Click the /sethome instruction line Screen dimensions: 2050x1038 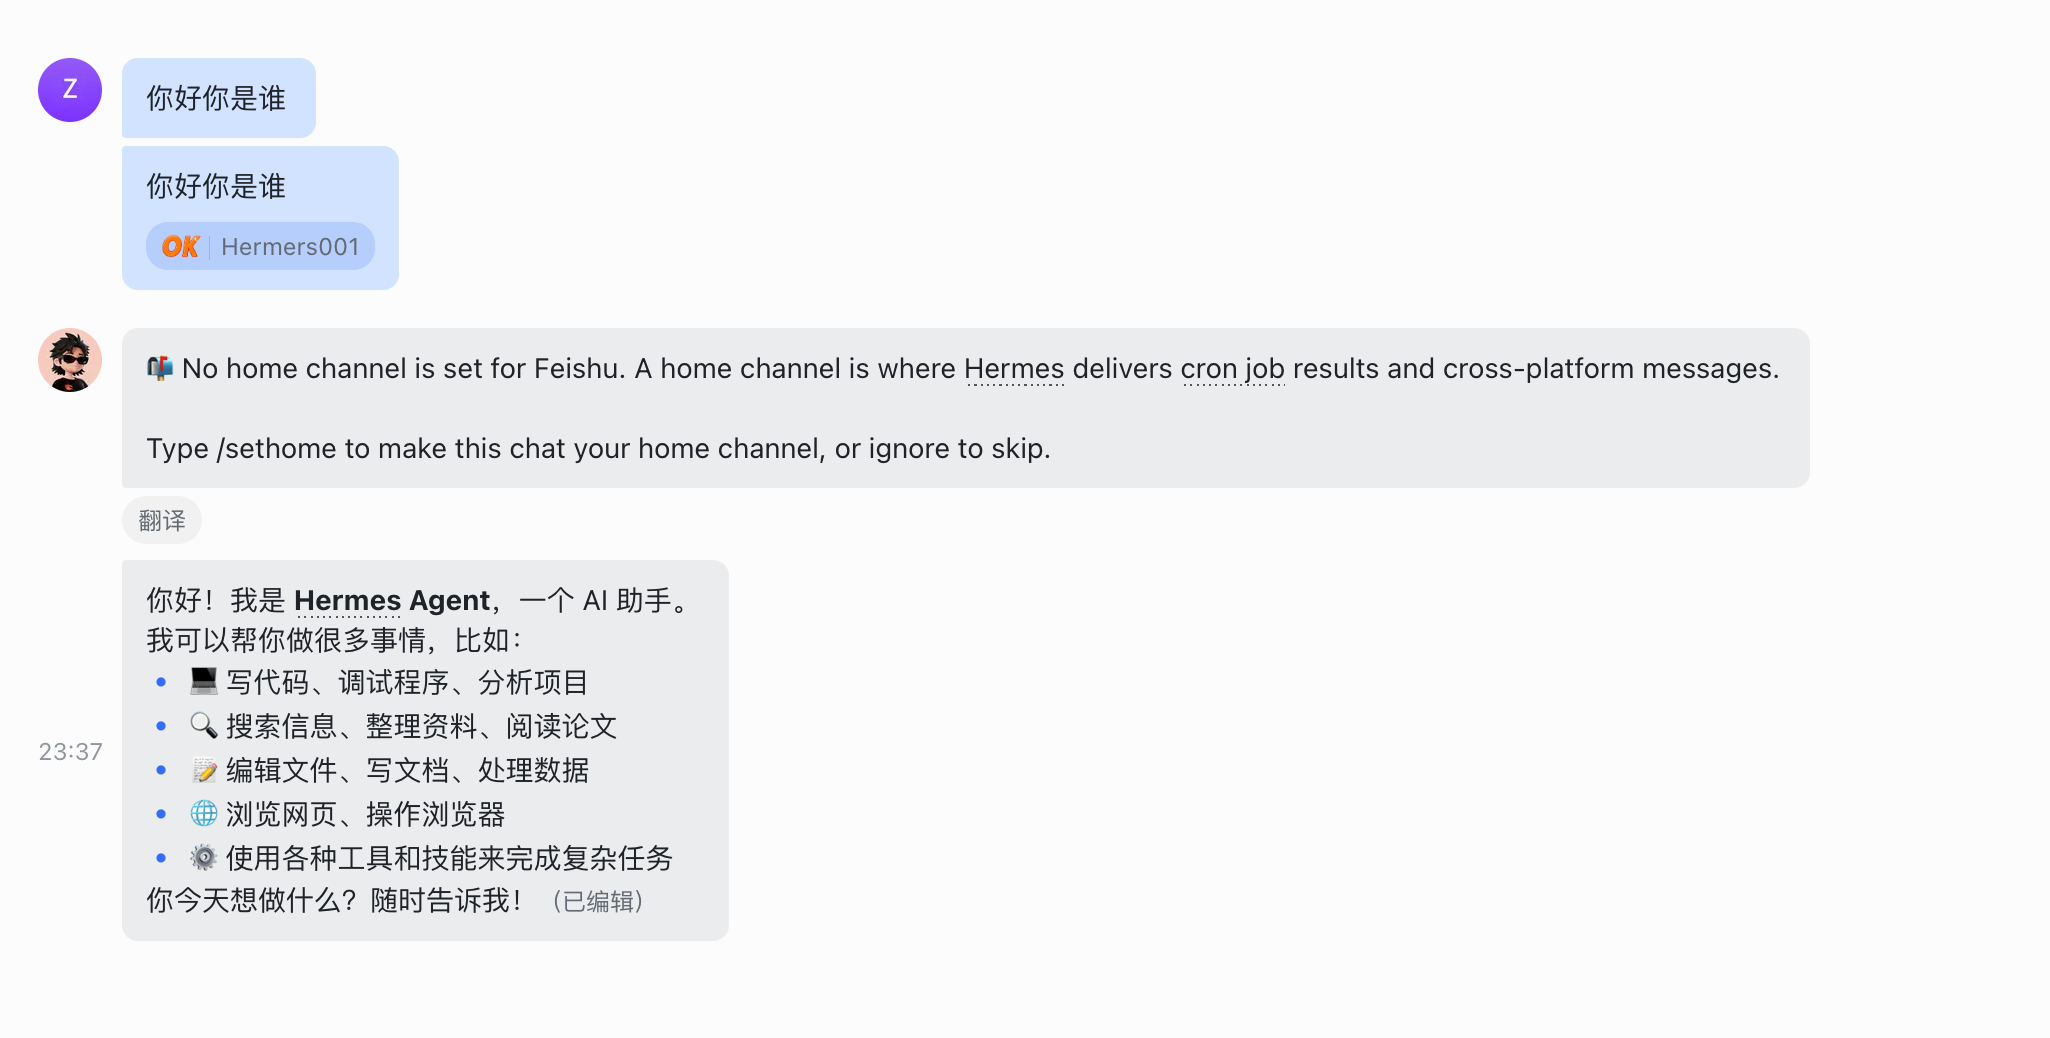[x=598, y=449]
